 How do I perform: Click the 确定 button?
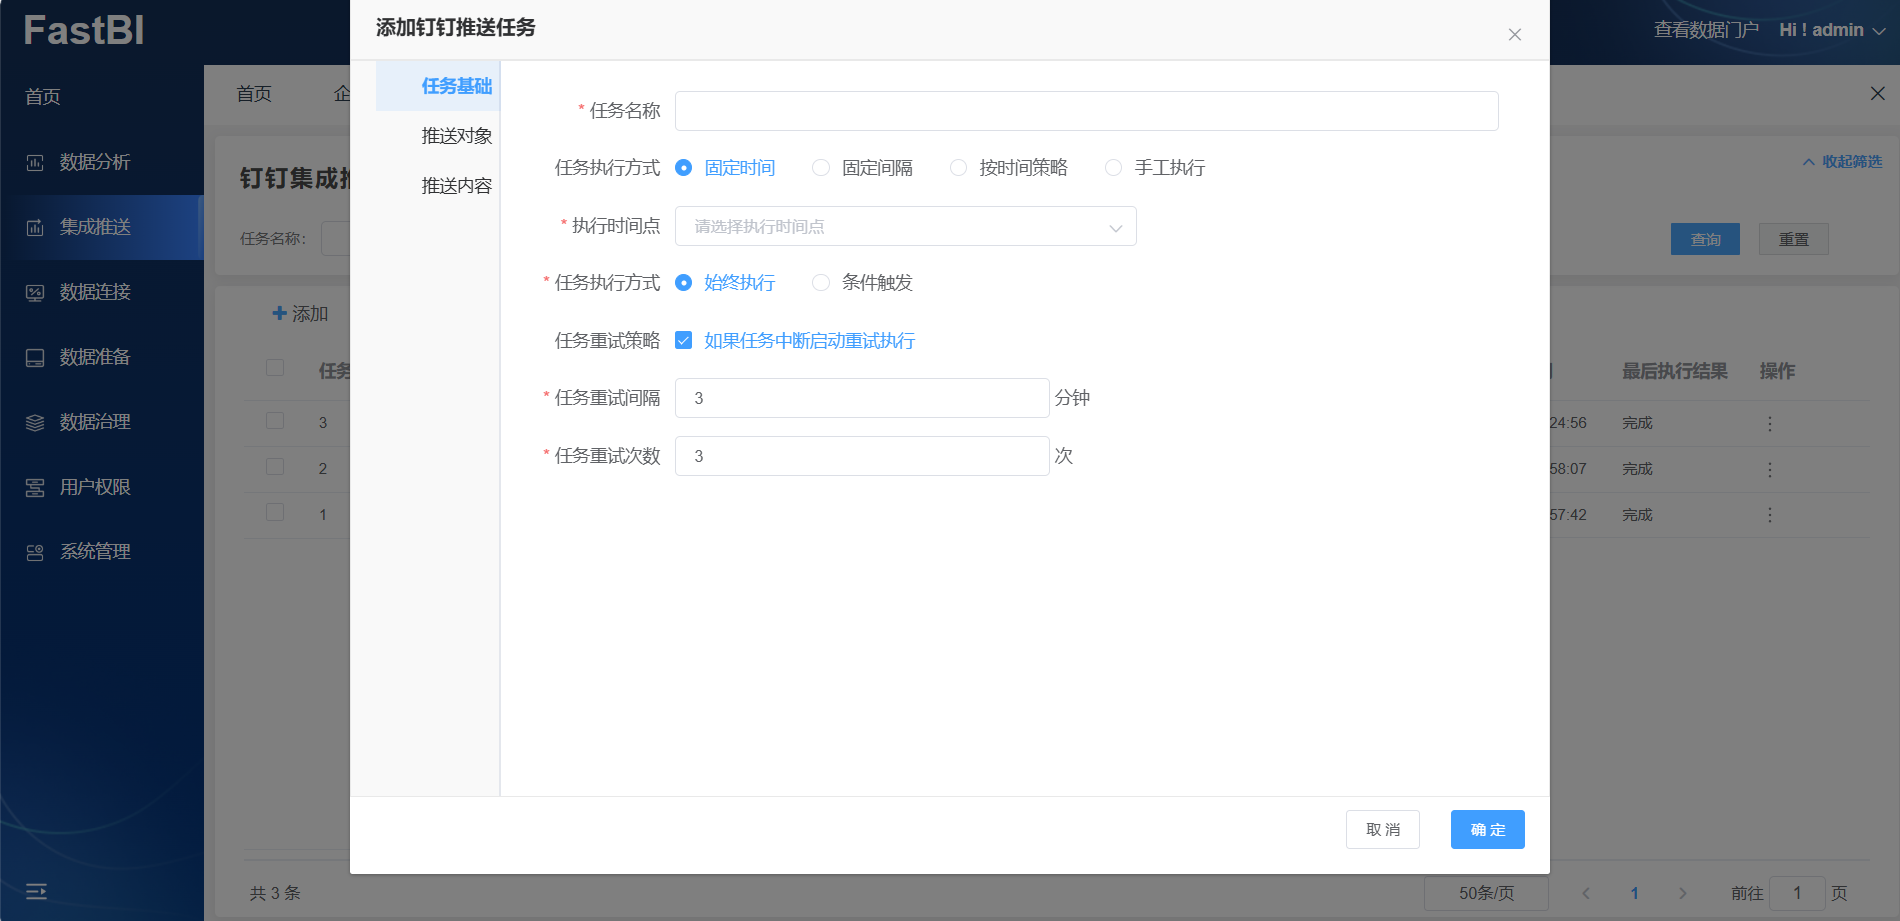(1487, 830)
